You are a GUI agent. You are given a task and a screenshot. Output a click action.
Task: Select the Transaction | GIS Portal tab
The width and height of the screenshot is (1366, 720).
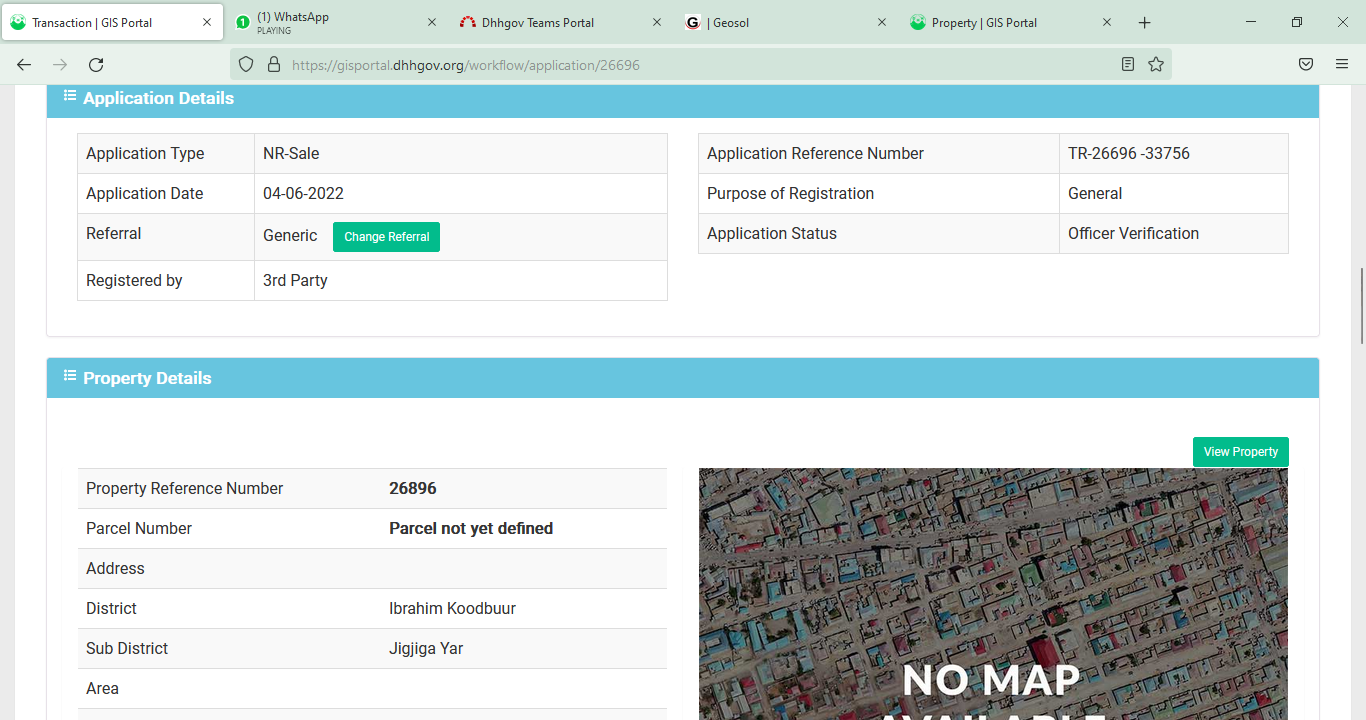pyautogui.click(x=112, y=22)
